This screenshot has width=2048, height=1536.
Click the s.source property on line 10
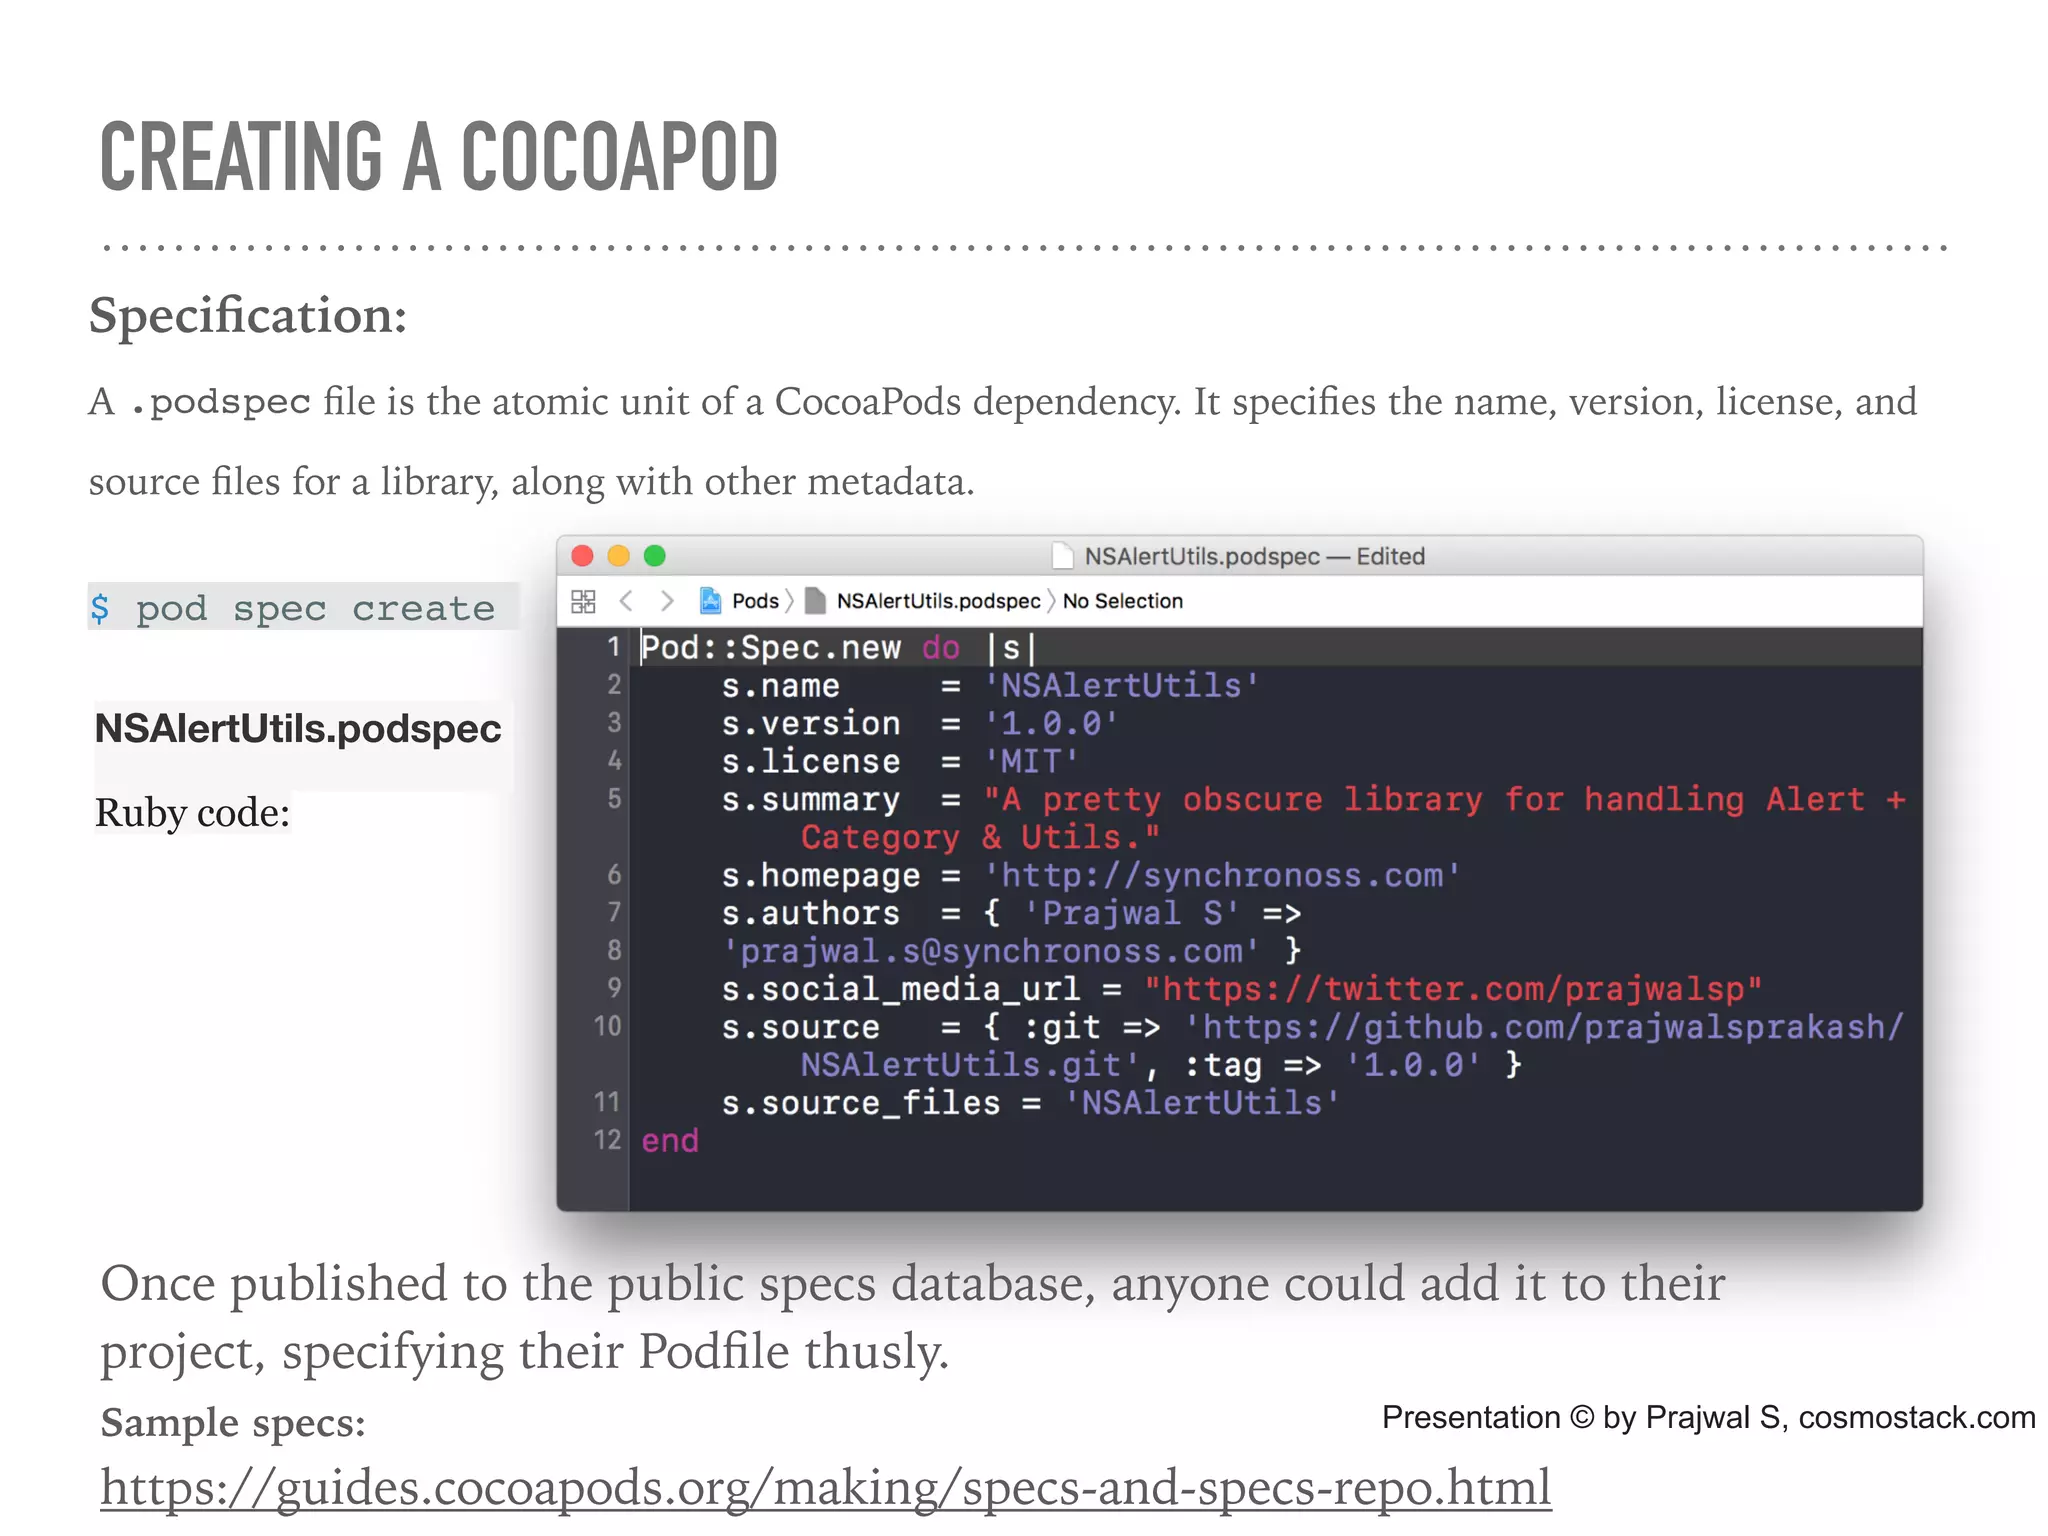point(801,1027)
